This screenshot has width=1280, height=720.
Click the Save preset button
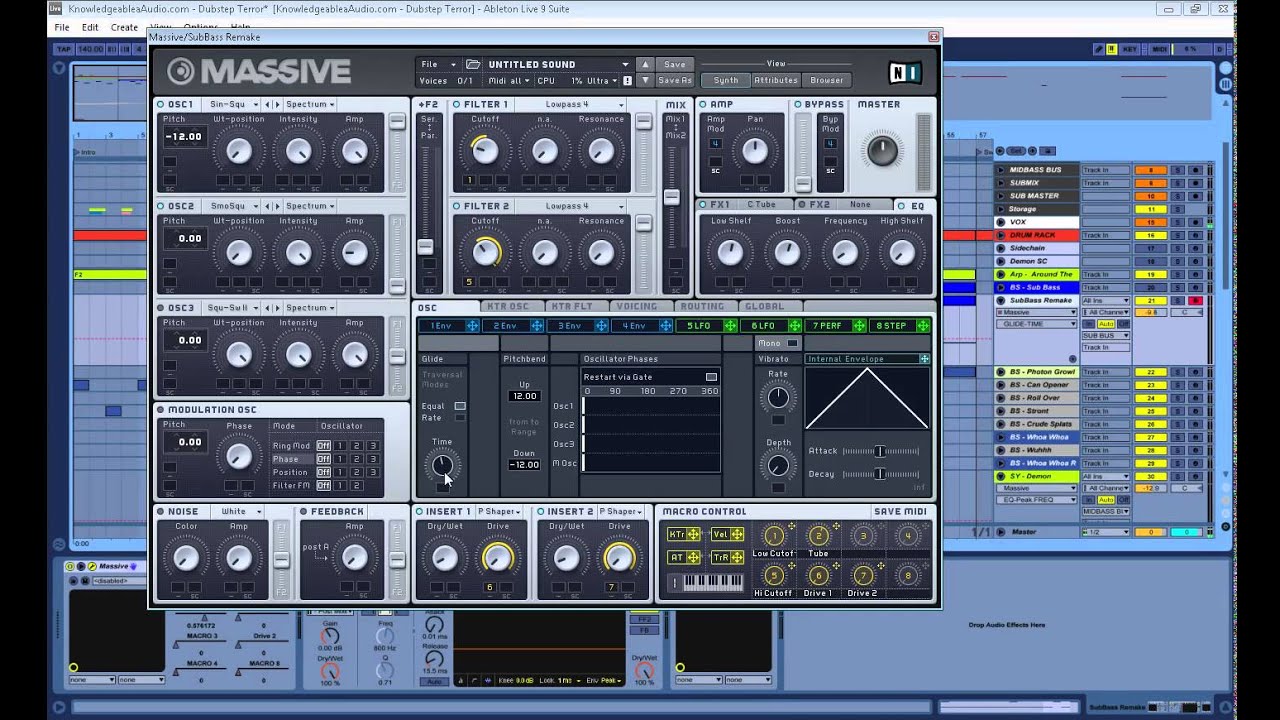tap(675, 64)
